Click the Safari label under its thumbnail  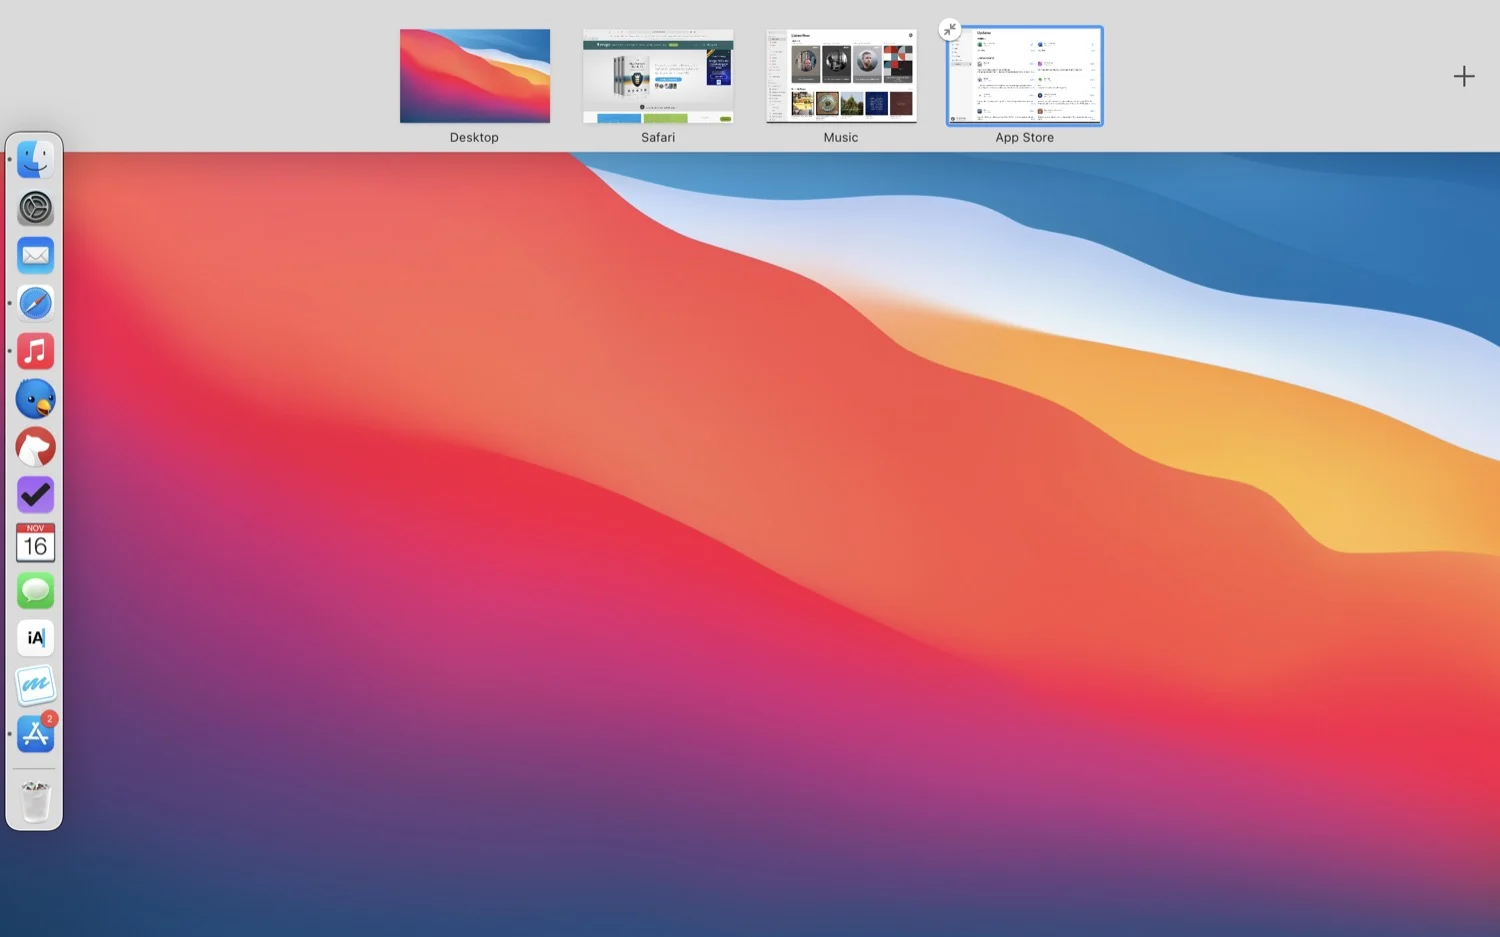click(658, 138)
